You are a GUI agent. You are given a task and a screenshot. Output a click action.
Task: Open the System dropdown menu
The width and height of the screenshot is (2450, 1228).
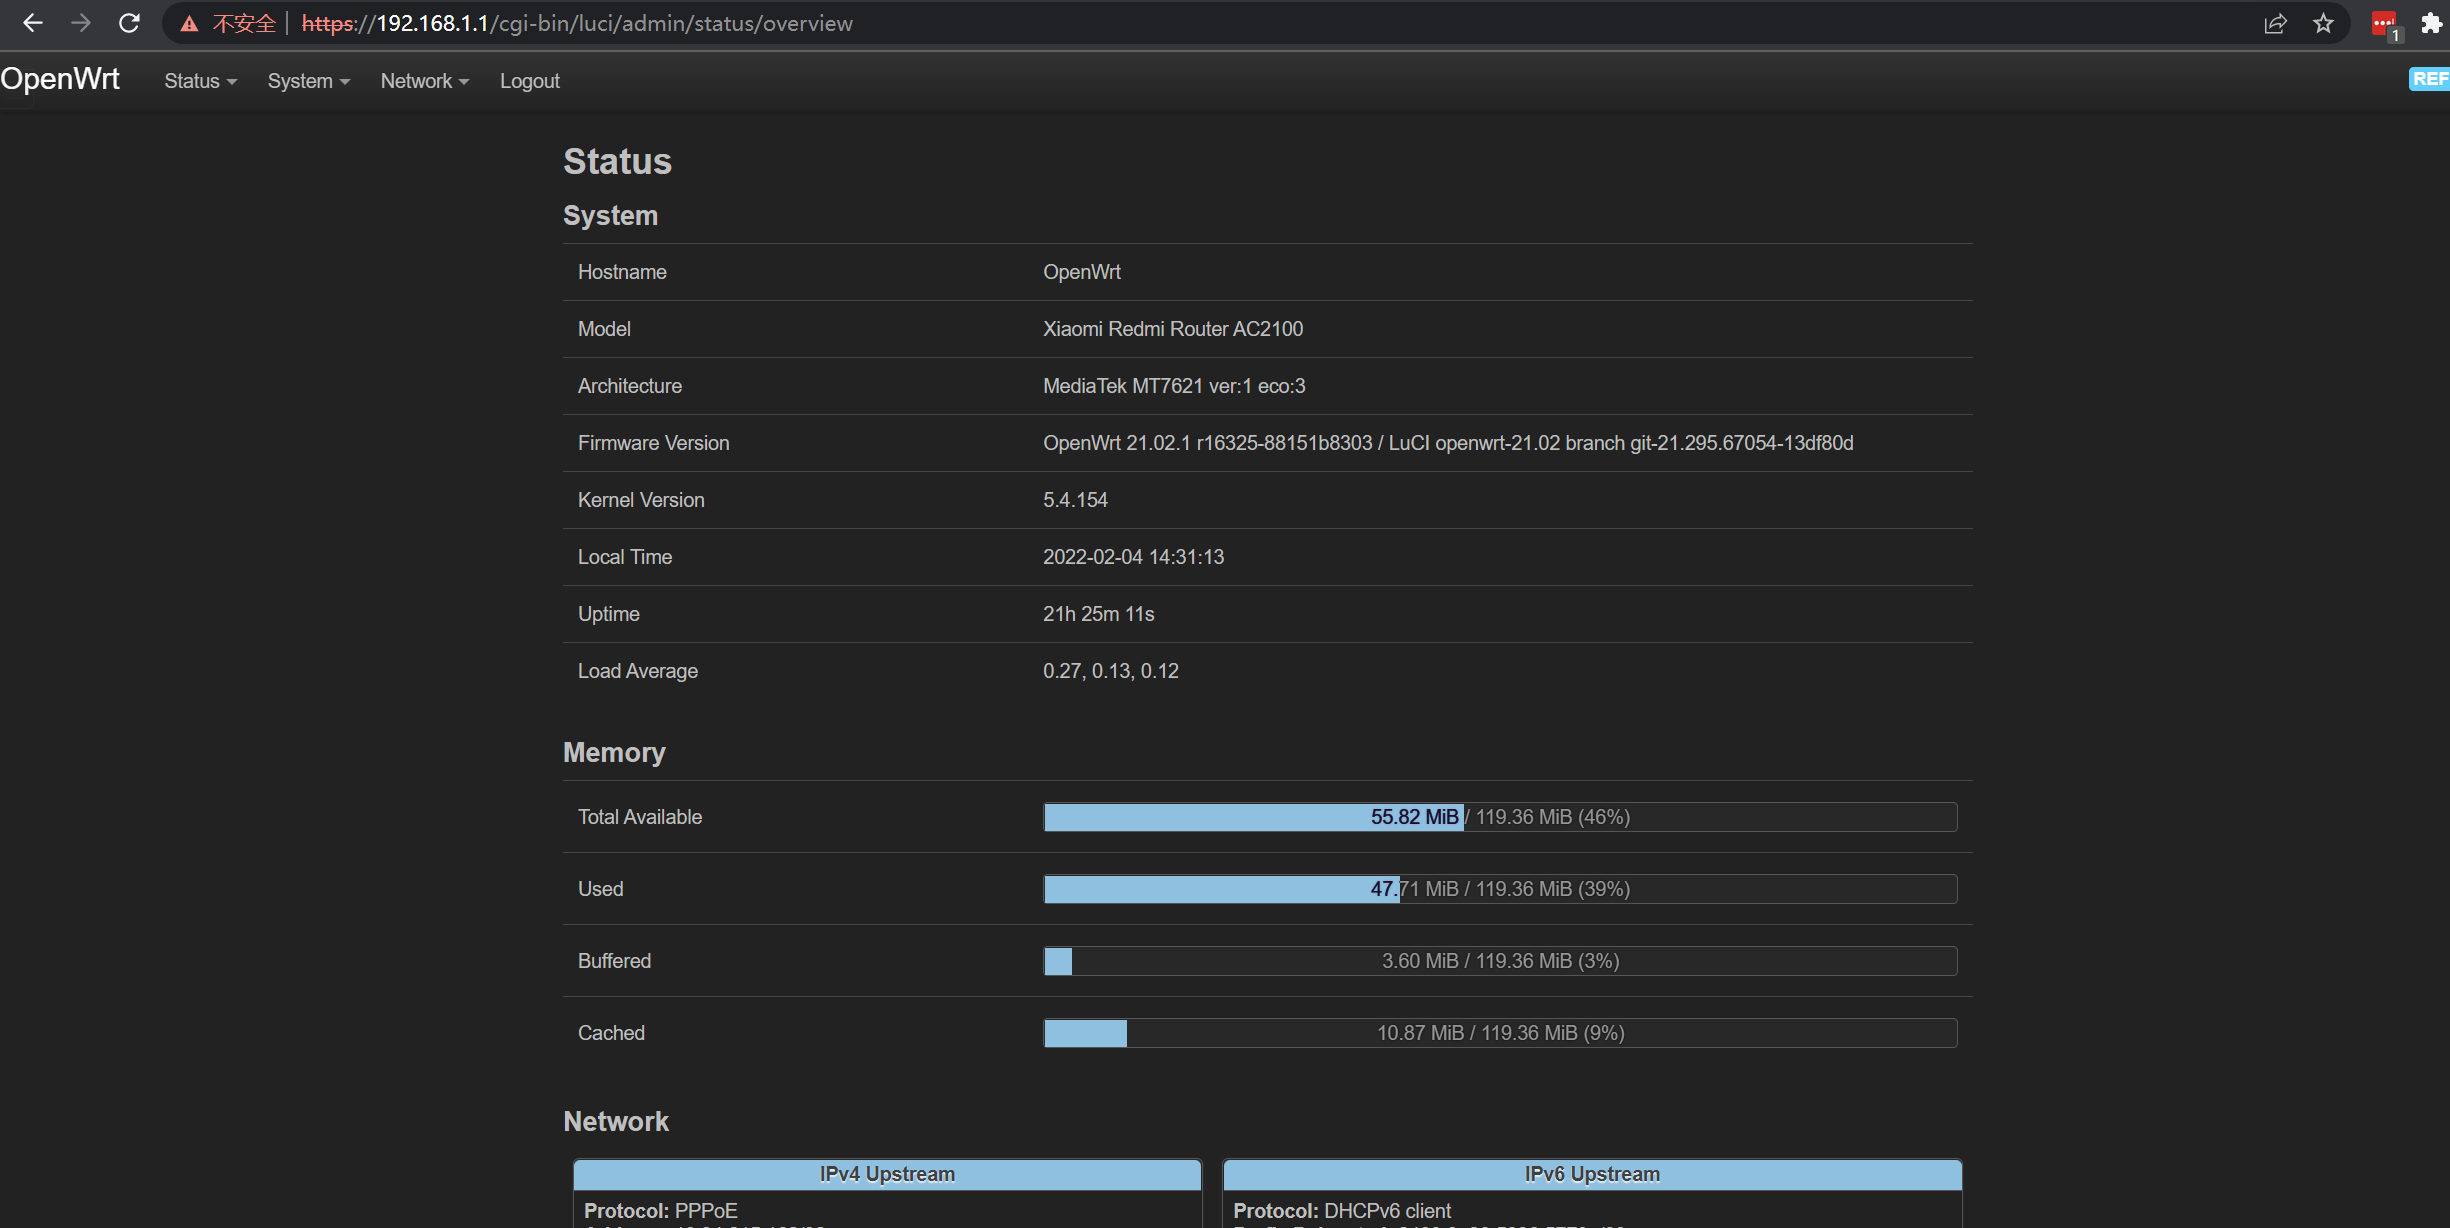coord(305,80)
